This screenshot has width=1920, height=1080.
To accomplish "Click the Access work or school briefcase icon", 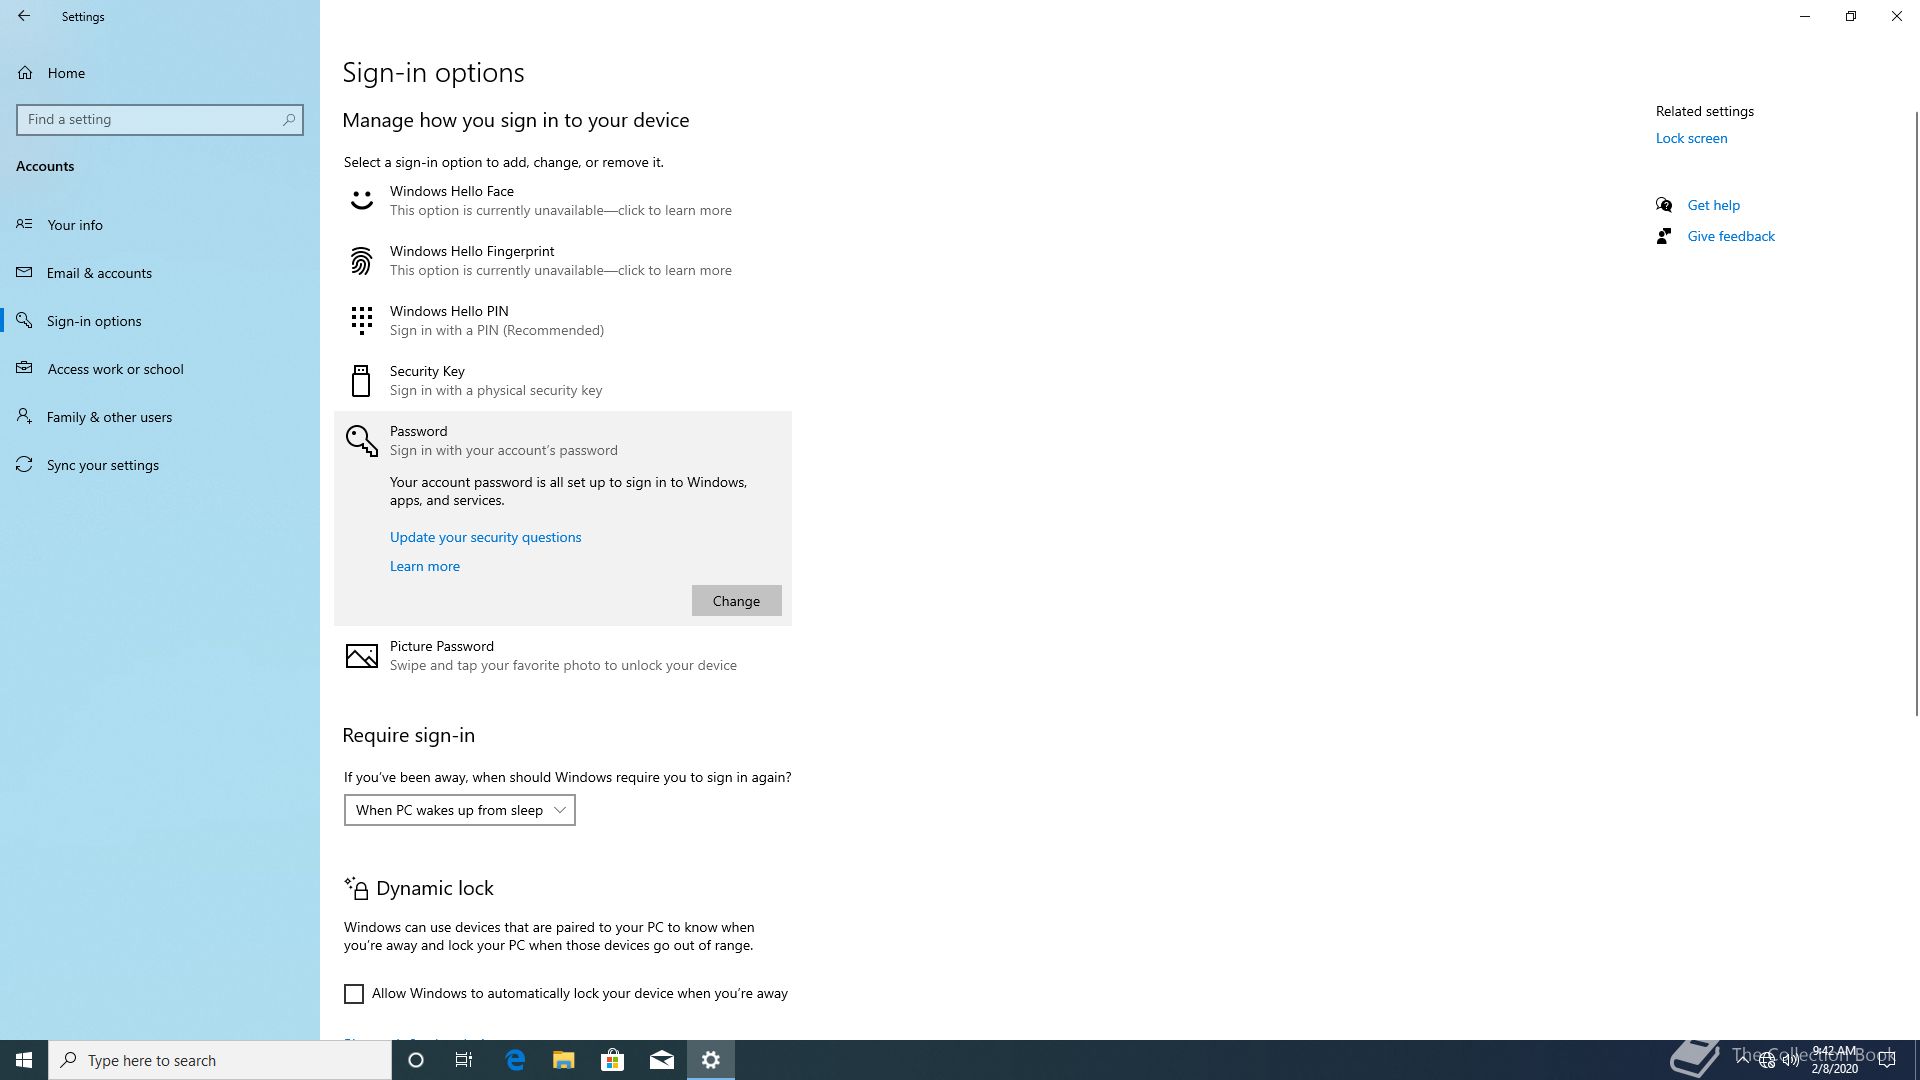I will click(x=25, y=368).
